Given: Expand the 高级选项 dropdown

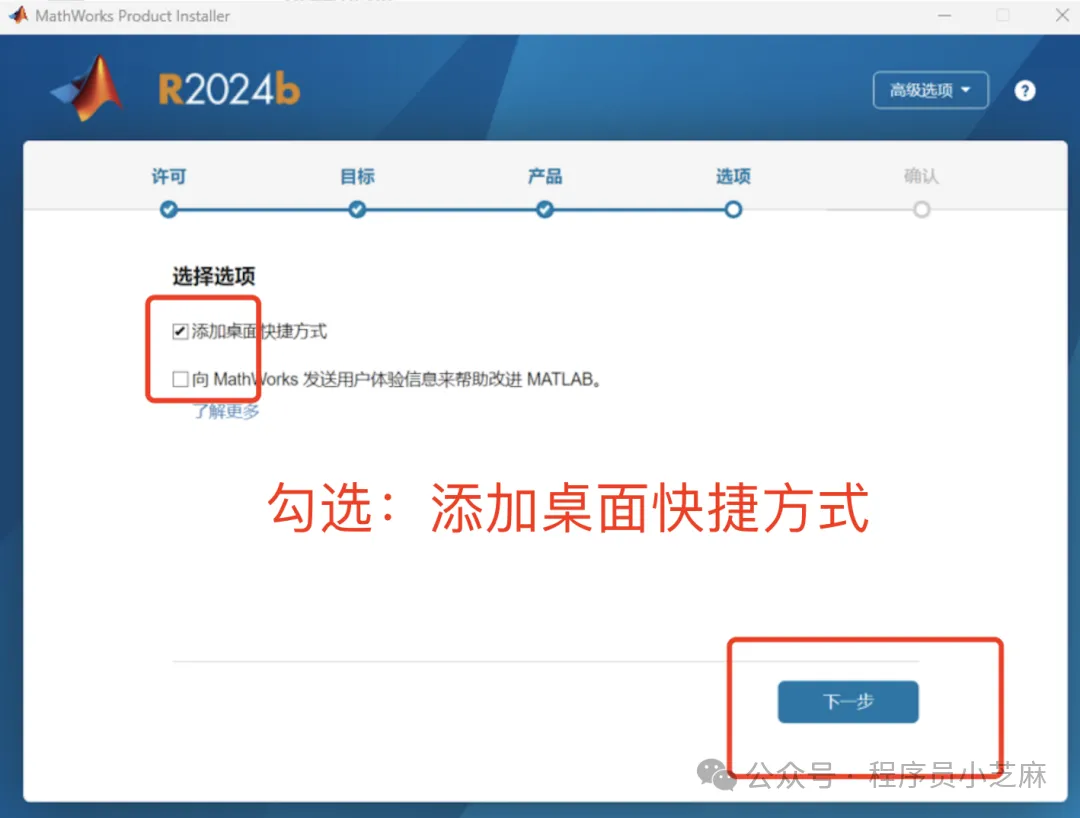Looking at the screenshot, I should tap(931, 90).
